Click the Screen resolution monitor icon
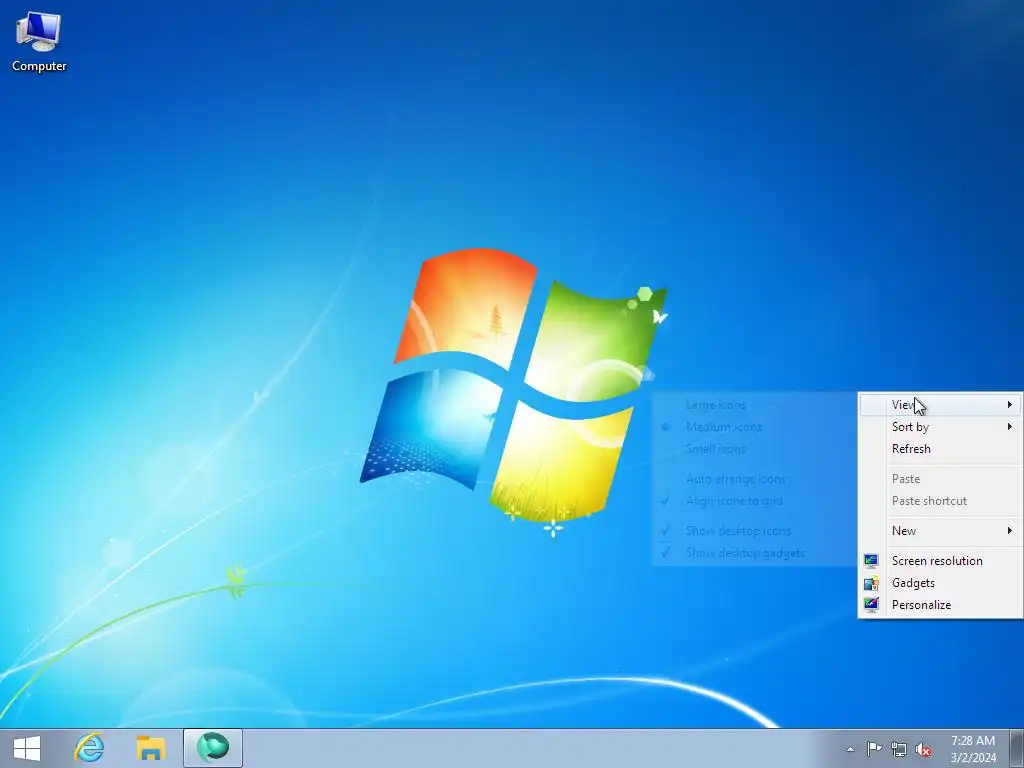Viewport: 1024px width, 768px height. tap(871, 561)
